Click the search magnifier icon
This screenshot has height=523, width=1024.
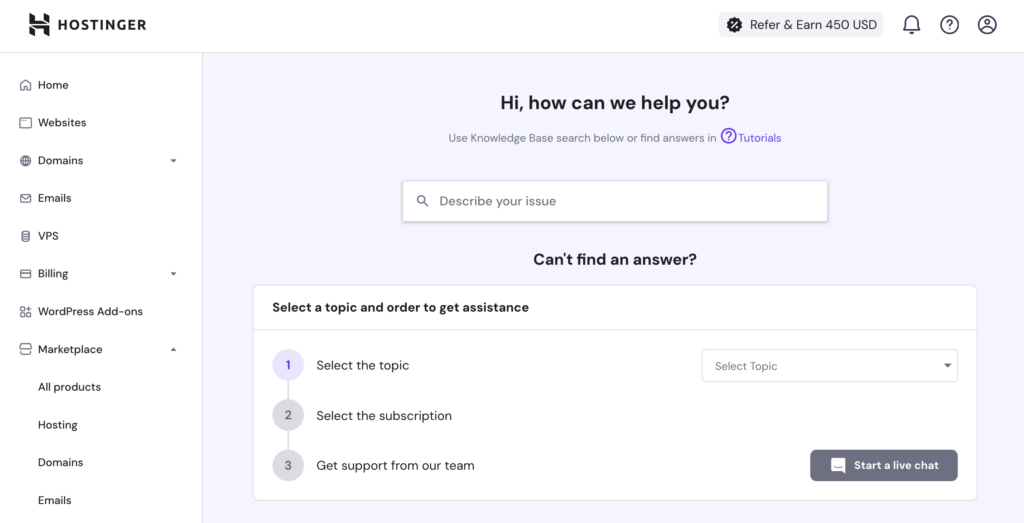[x=423, y=201]
